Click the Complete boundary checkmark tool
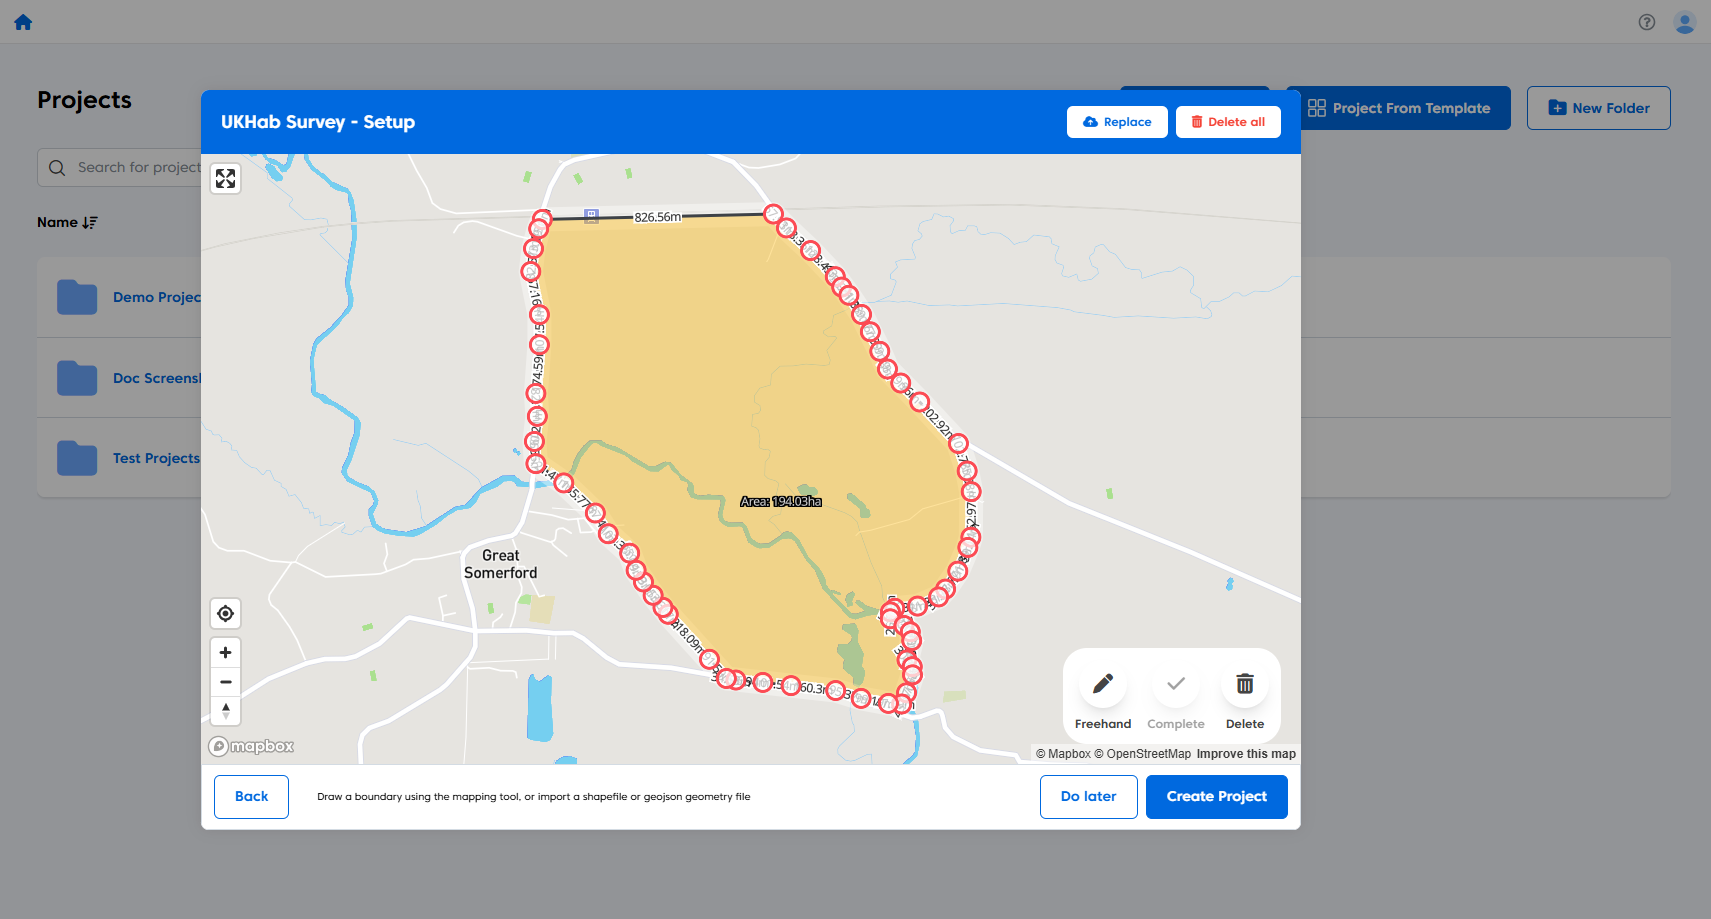This screenshot has width=1711, height=919. coord(1175,684)
